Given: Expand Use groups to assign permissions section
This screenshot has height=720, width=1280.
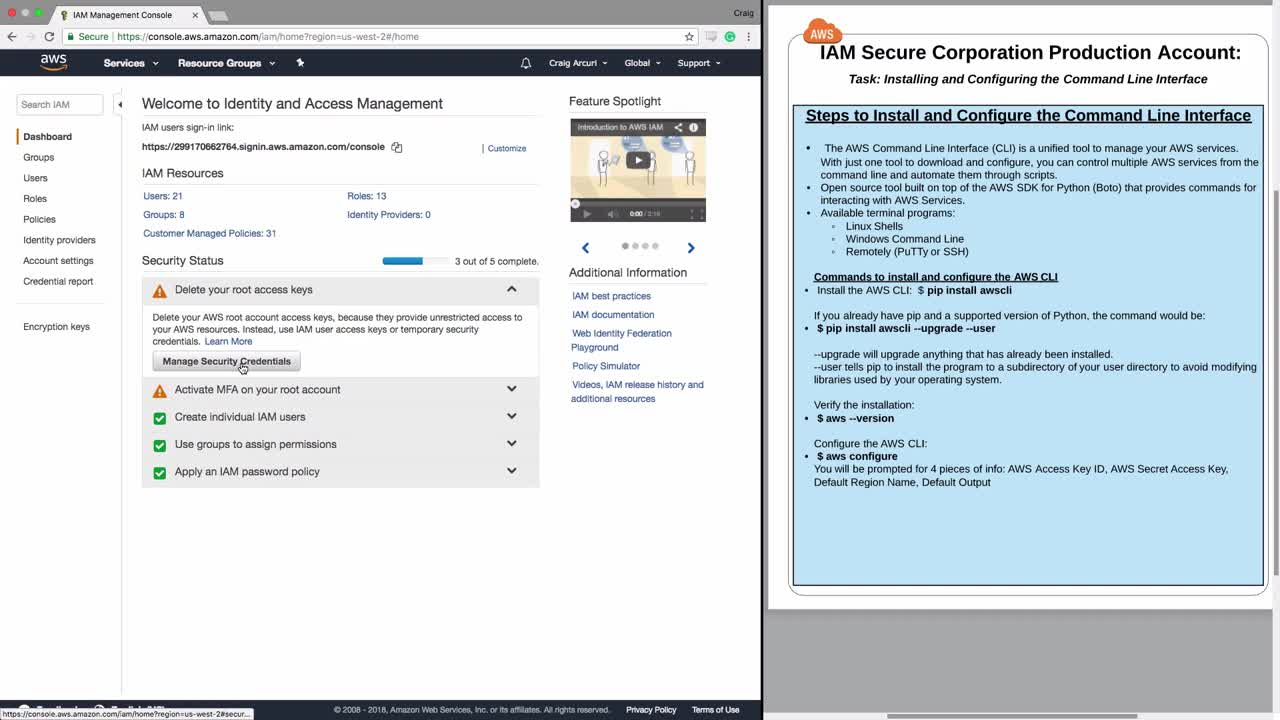Looking at the screenshot, I should (511, 443).
